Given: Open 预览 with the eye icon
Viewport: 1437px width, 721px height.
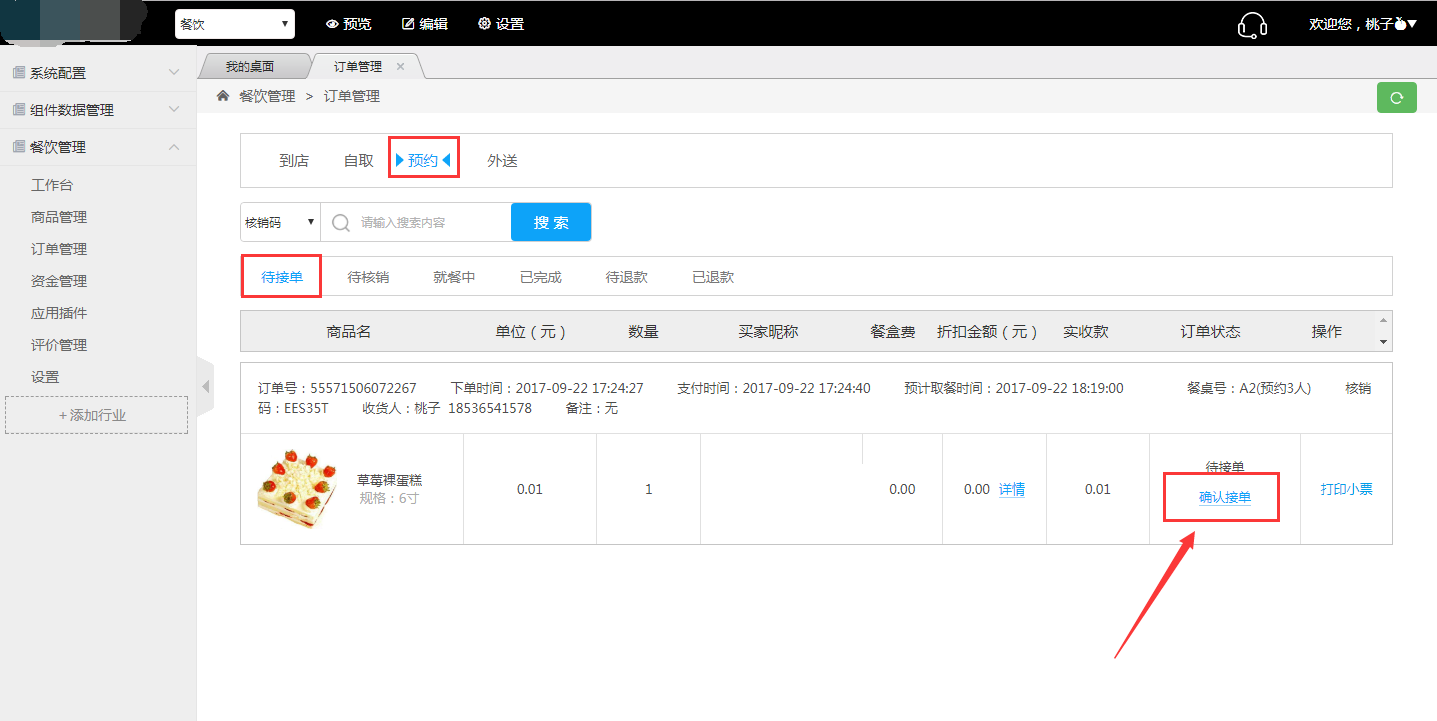Looking at the screenshot, I should (x=348, y=24).
